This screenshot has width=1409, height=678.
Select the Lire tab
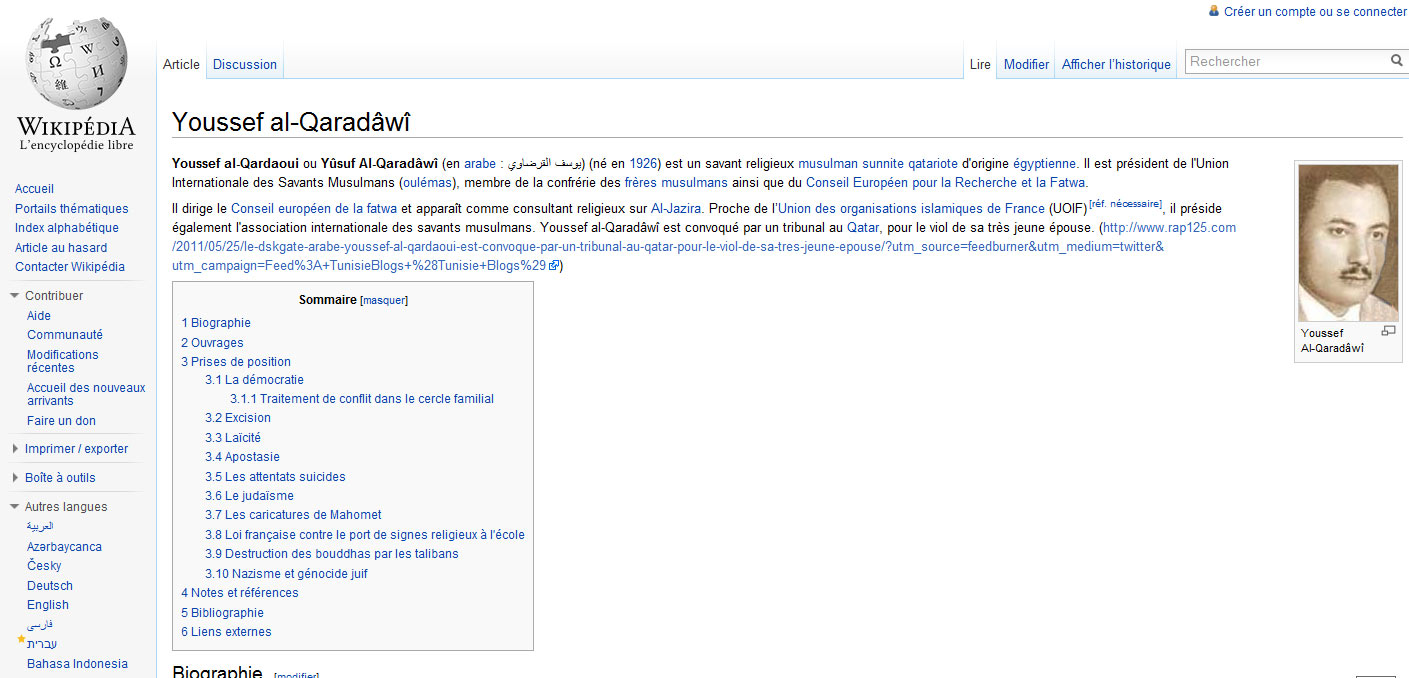pyautogui.click(x=980, y=64)
